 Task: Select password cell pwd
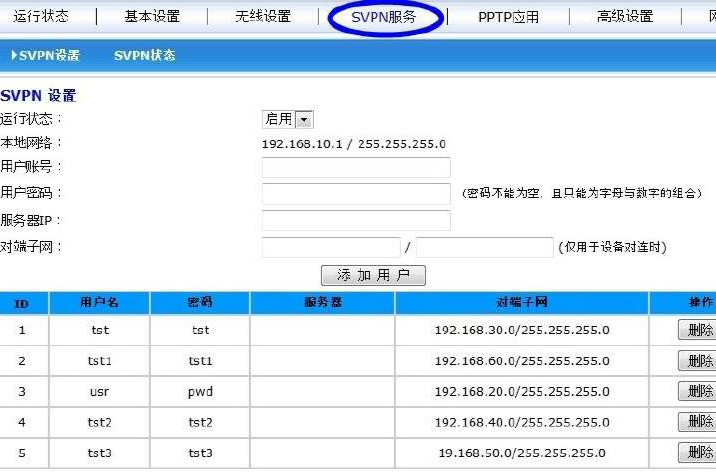(x=200, y=392)
